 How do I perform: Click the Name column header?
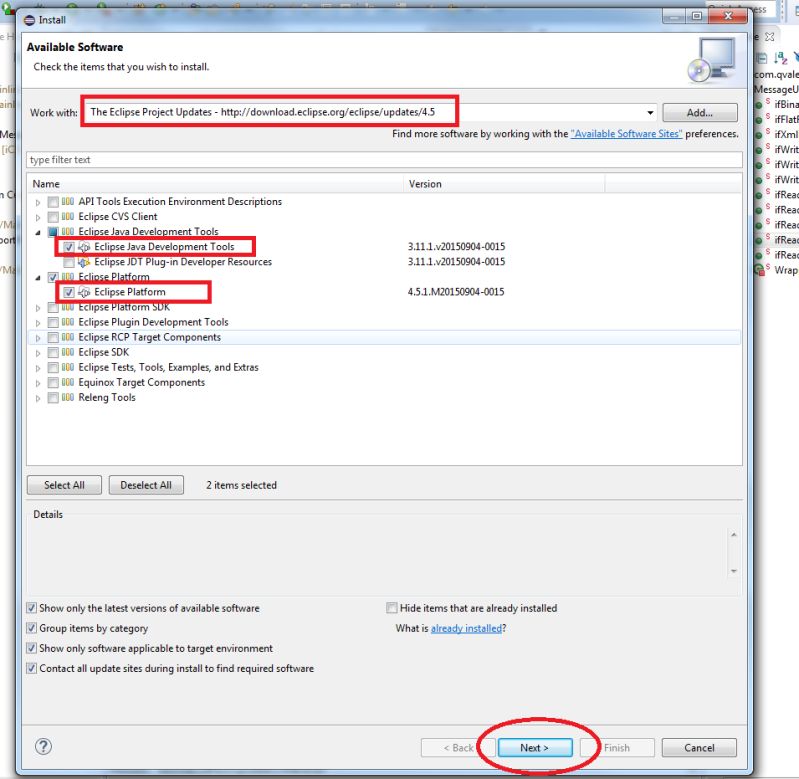click(216, 184)
